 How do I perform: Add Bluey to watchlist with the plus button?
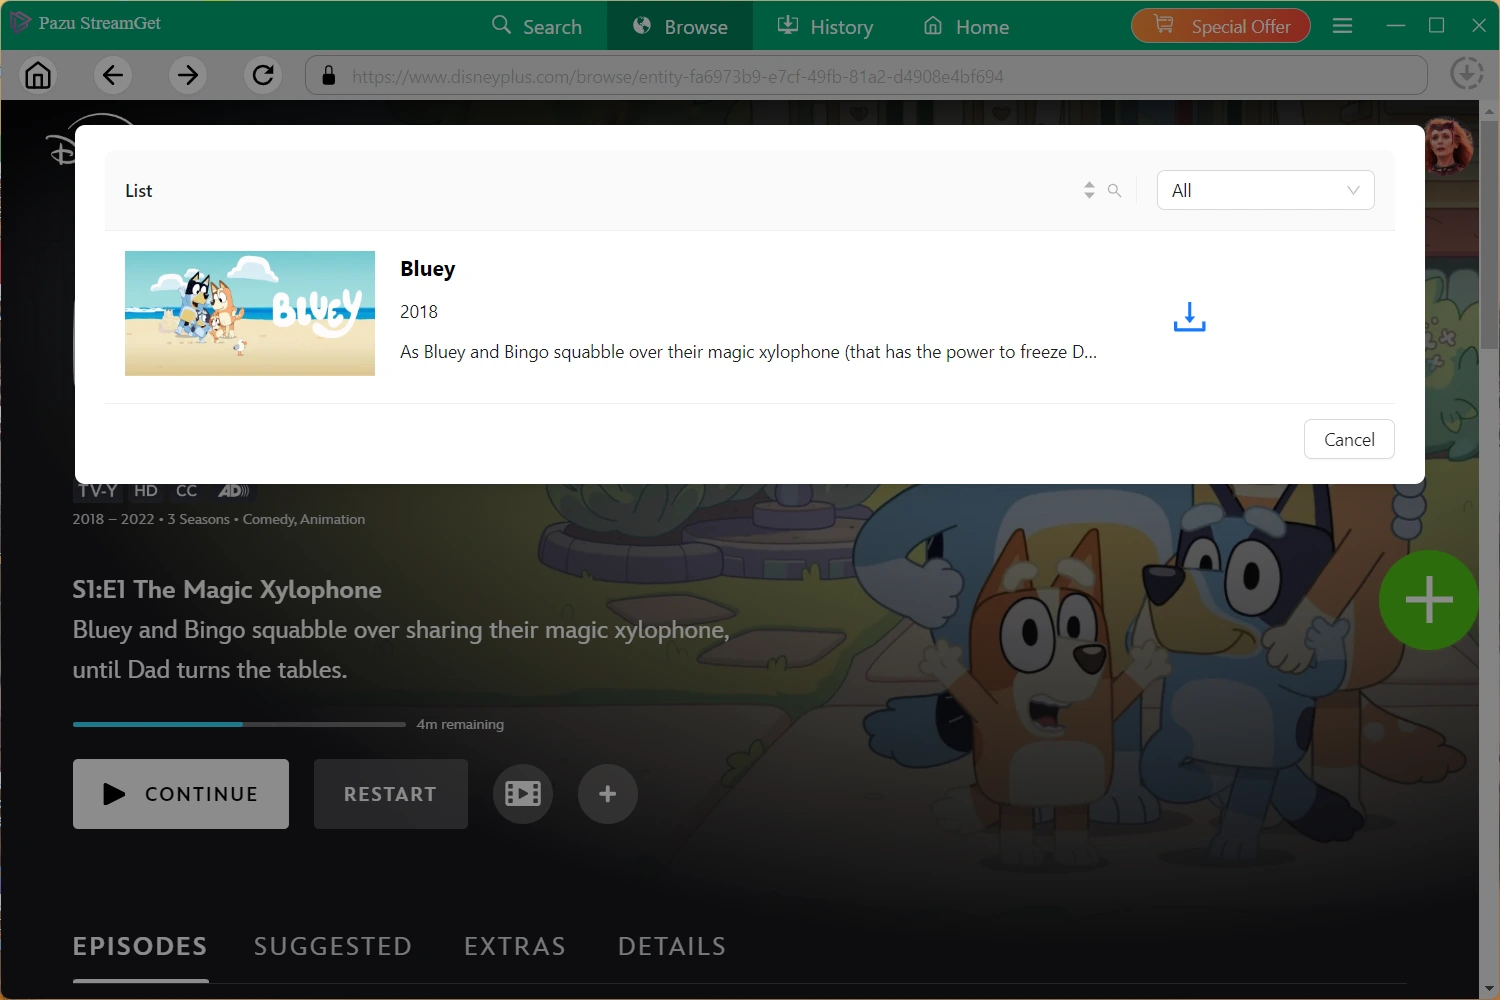point(607,794)
